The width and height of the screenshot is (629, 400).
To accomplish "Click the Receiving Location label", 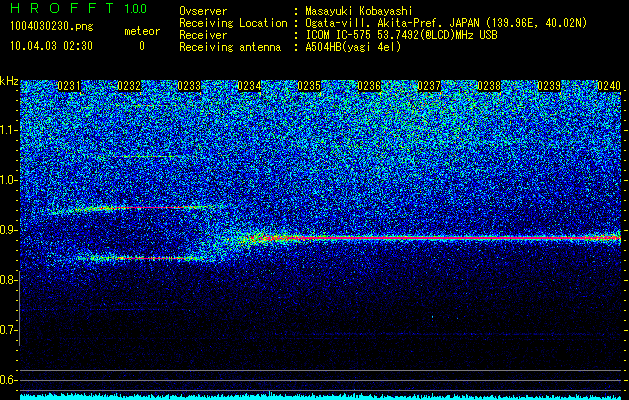I will [x=233, y=24].
